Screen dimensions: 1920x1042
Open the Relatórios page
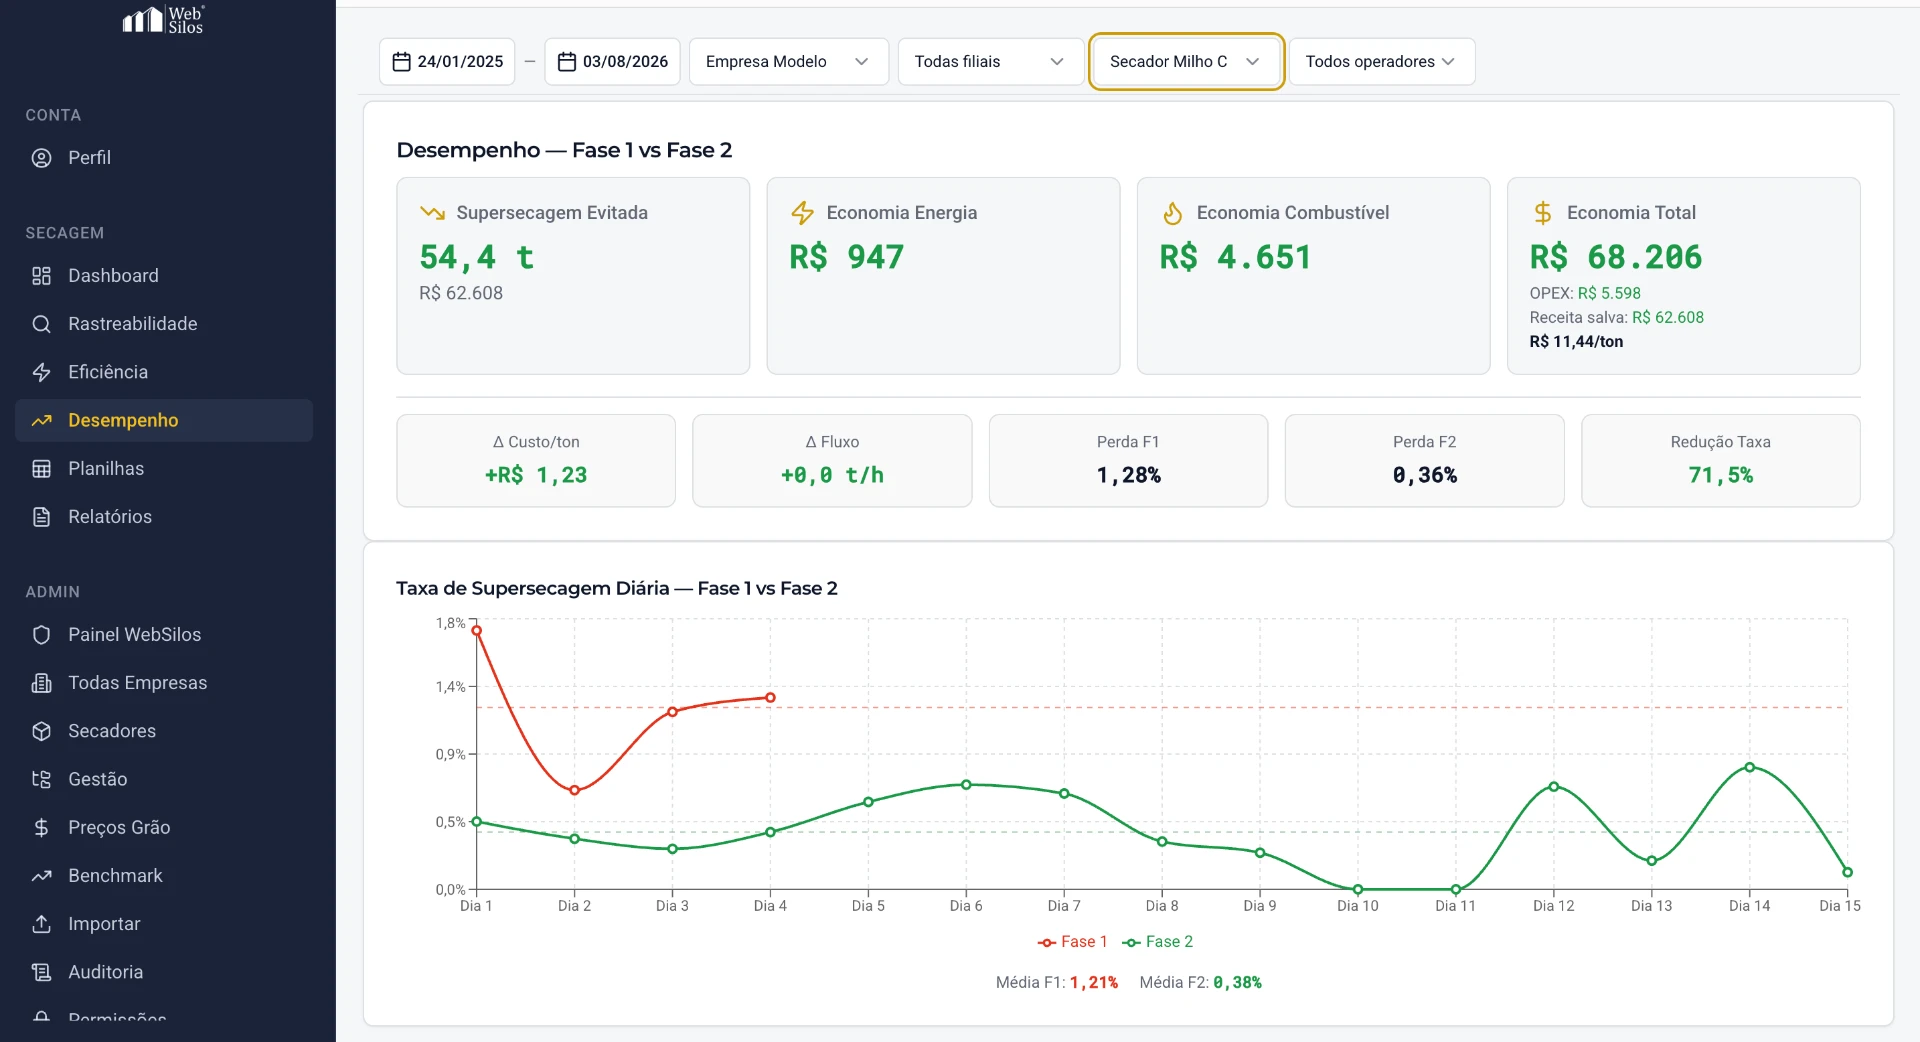(164, 517)
